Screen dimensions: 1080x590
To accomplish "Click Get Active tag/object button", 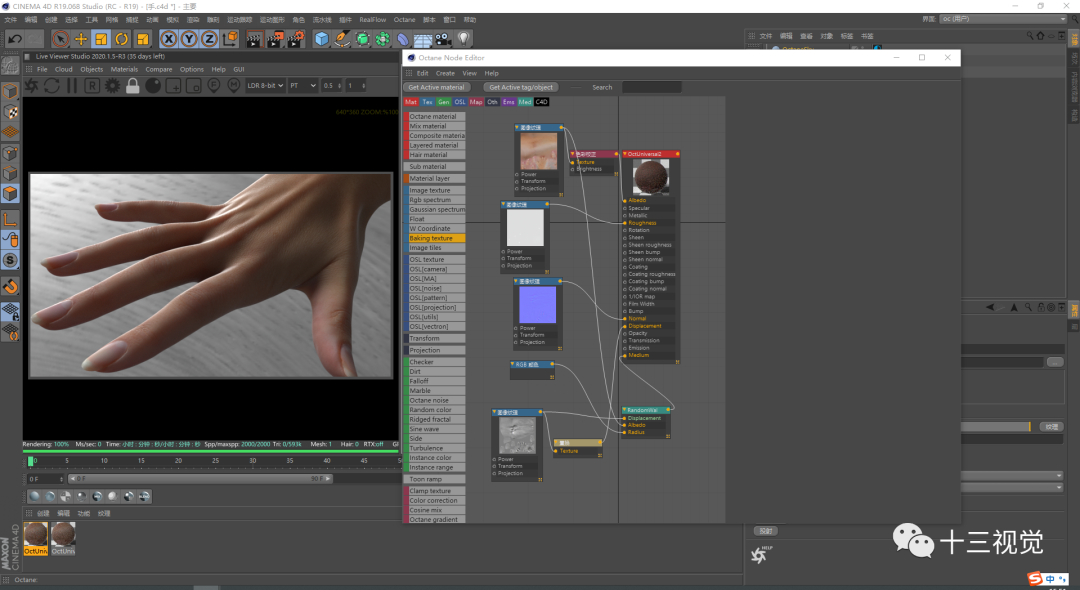I will (521, 87).
